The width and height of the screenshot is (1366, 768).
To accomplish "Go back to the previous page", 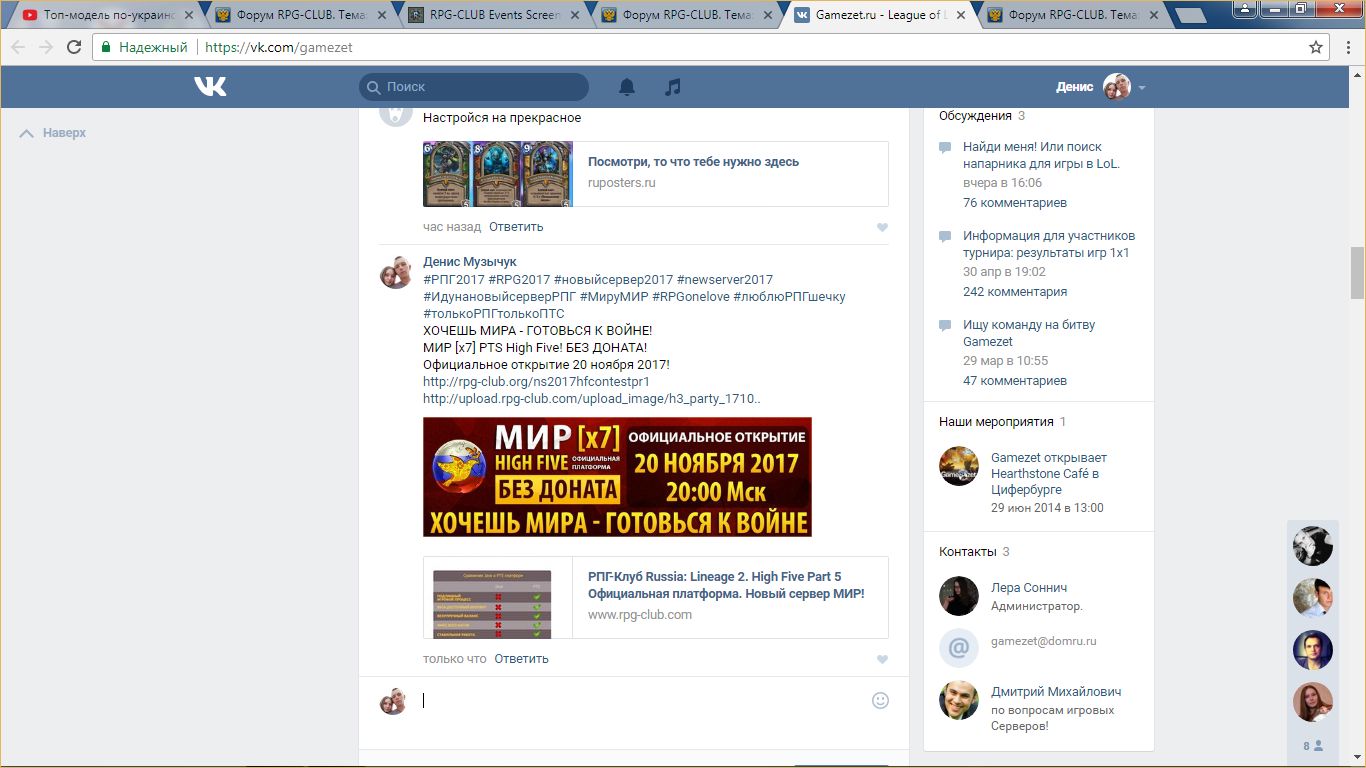I will tap(18, 47).
